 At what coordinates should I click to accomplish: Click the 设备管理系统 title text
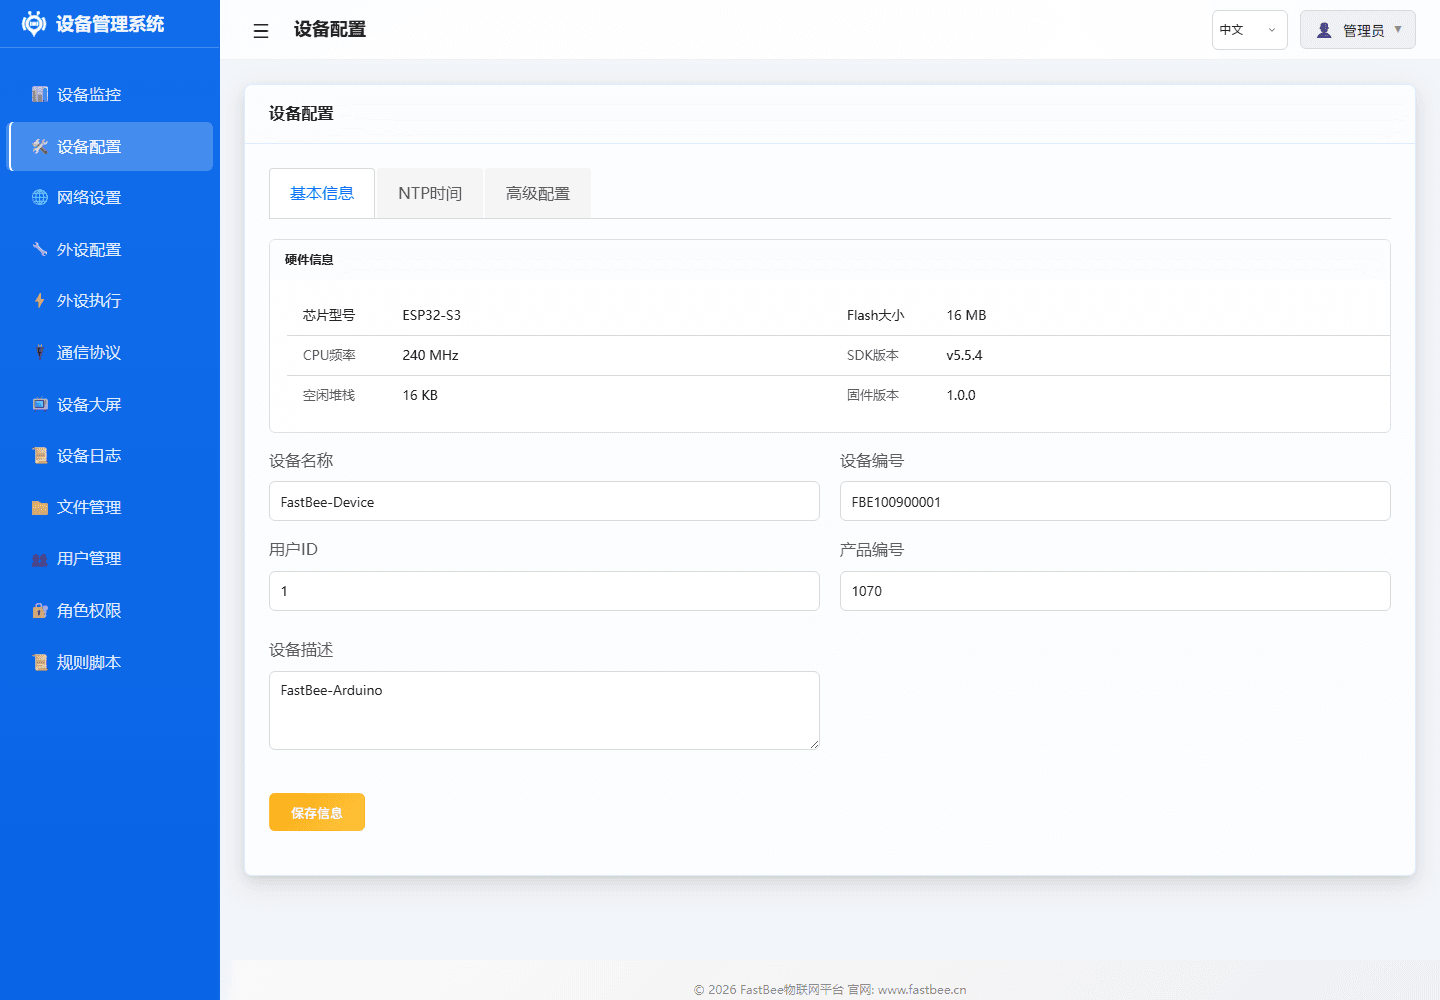click(x=110, y=24)
